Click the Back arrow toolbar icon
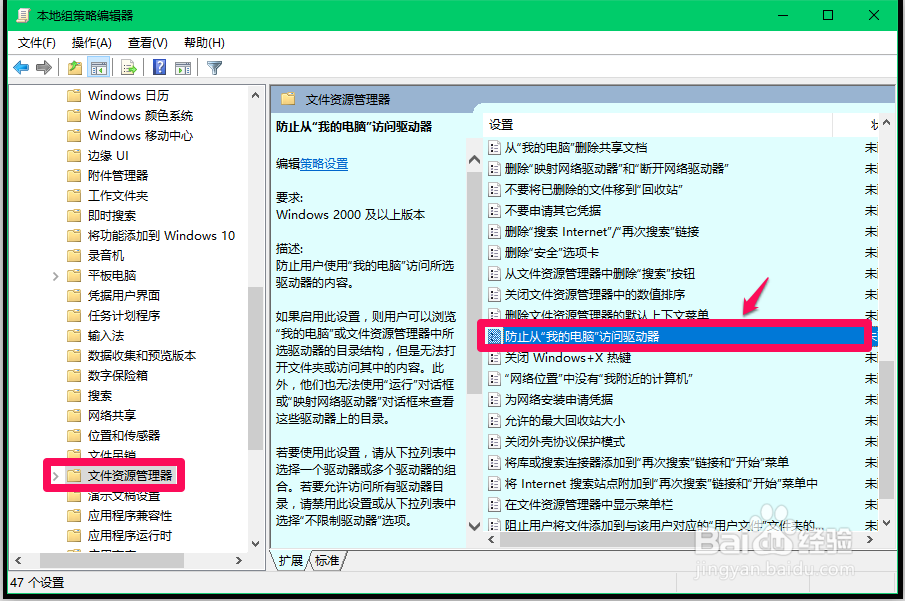905x601 pixels. pyautogui.click(x=21, y=68)
